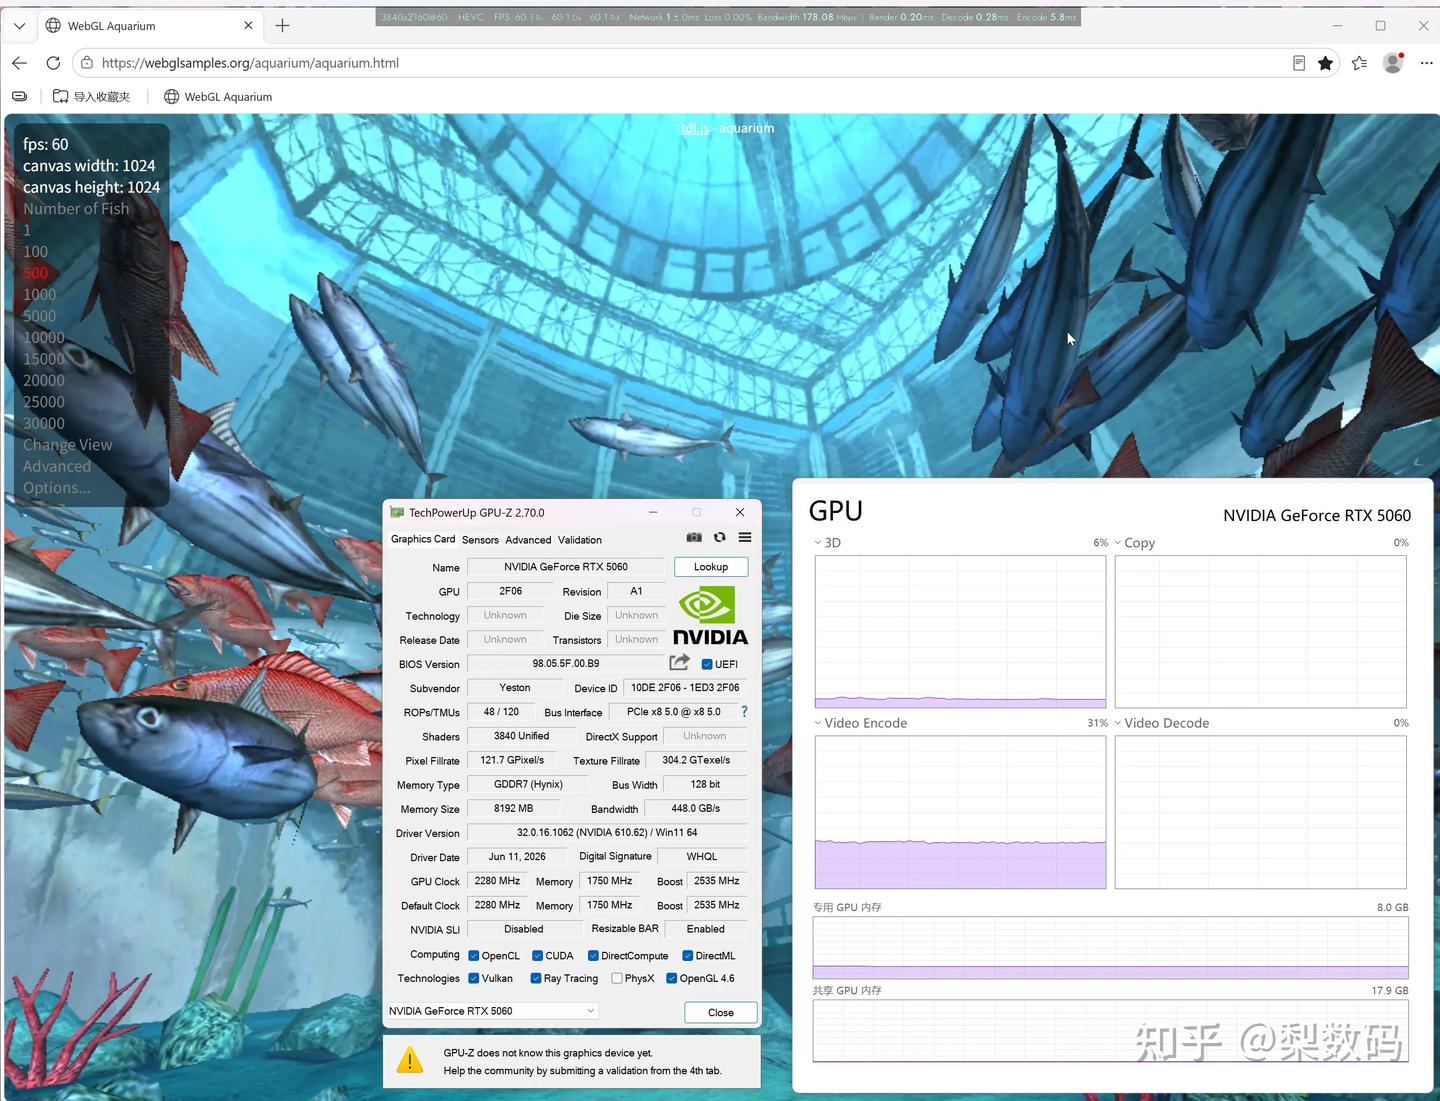Open the Video Encode graph selector dropdown
This screenshot has width=1440, height=1101.
point(818,723)
